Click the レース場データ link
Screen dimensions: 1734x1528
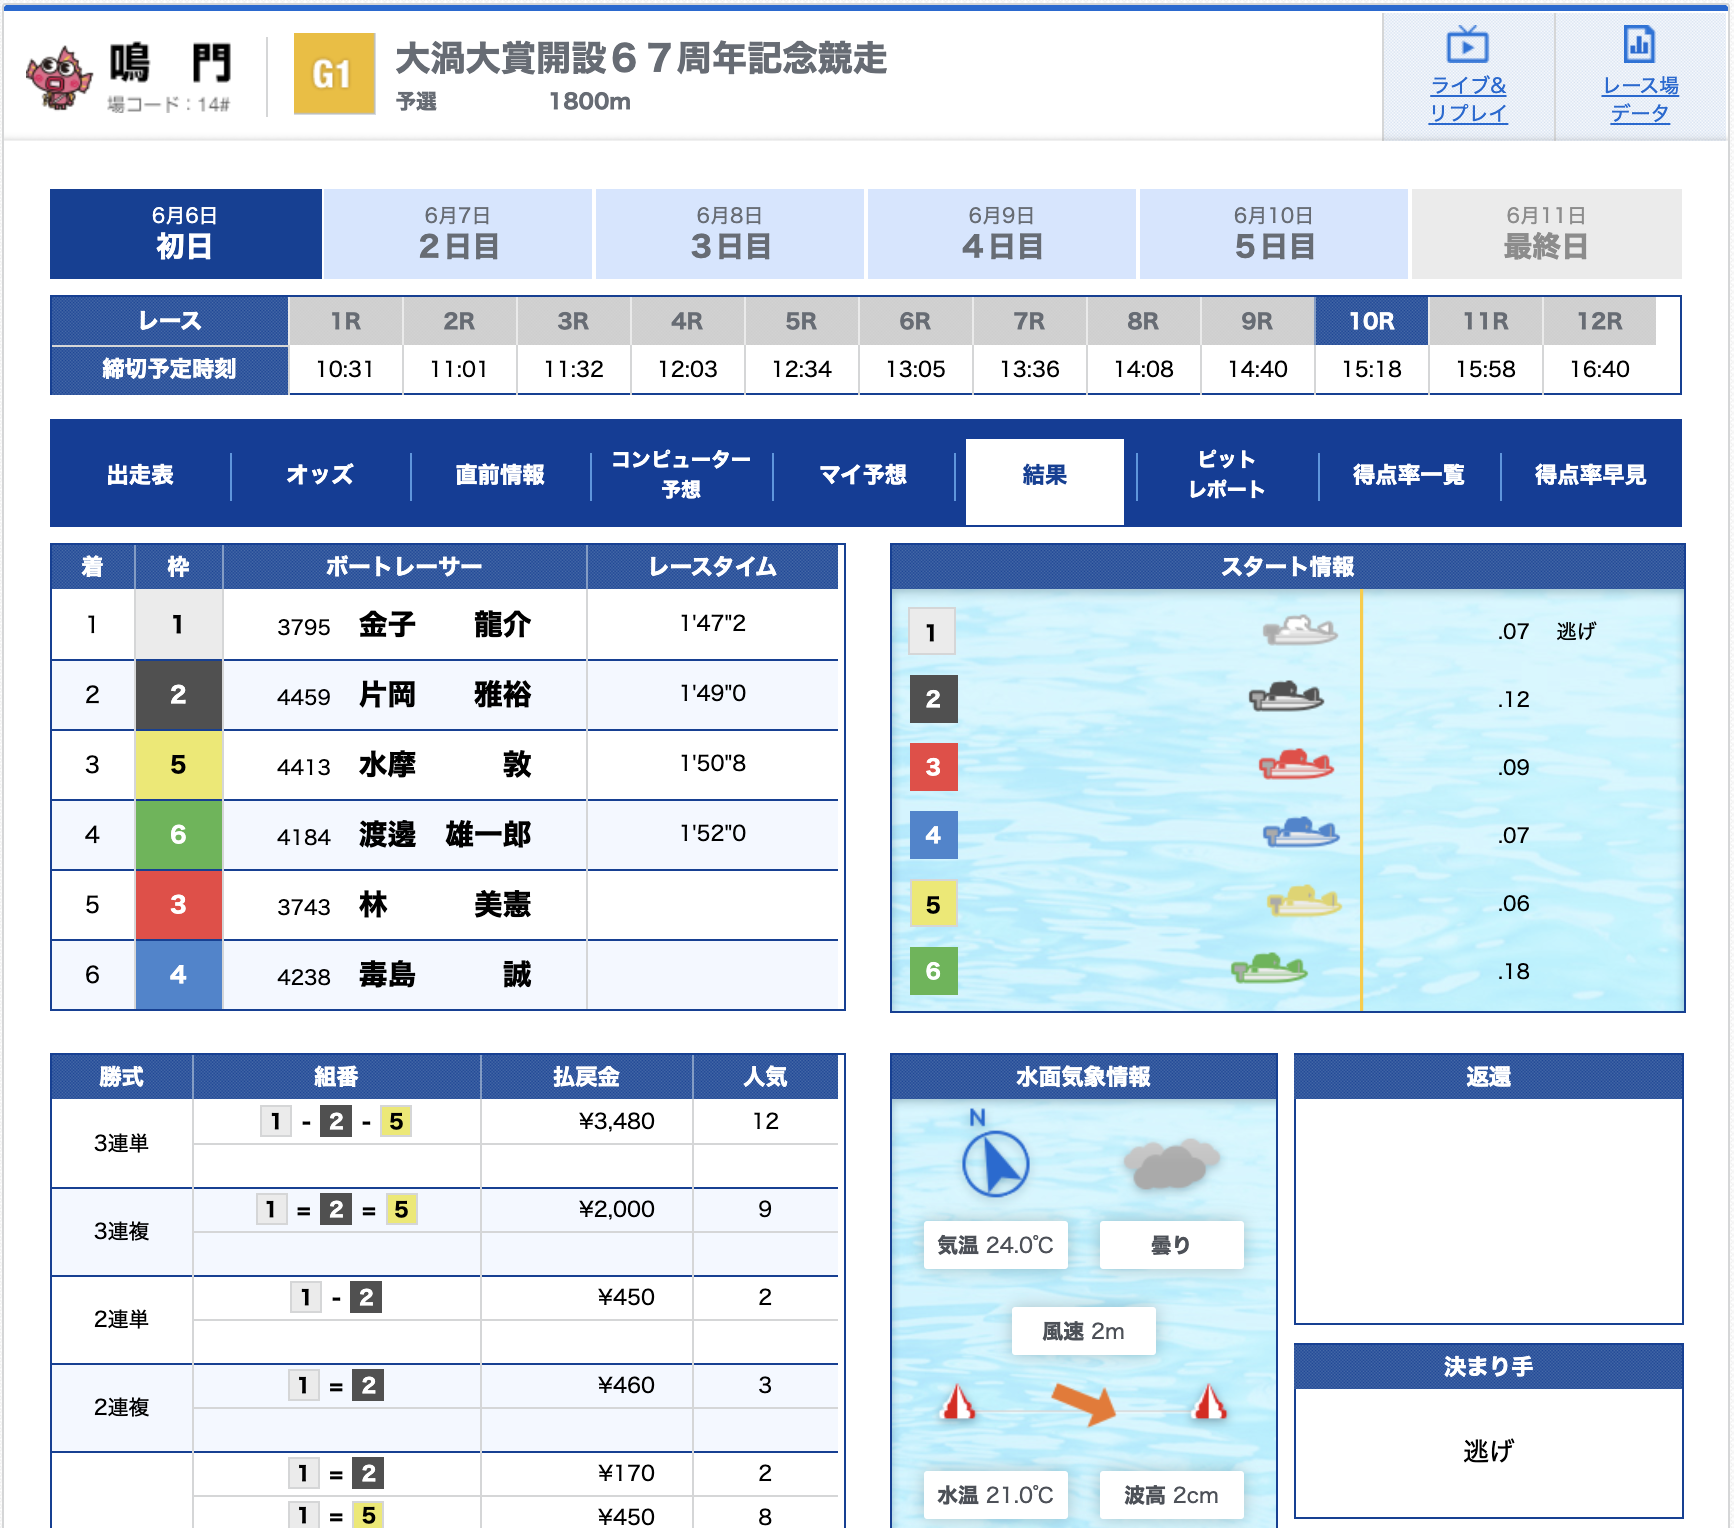1639,99
